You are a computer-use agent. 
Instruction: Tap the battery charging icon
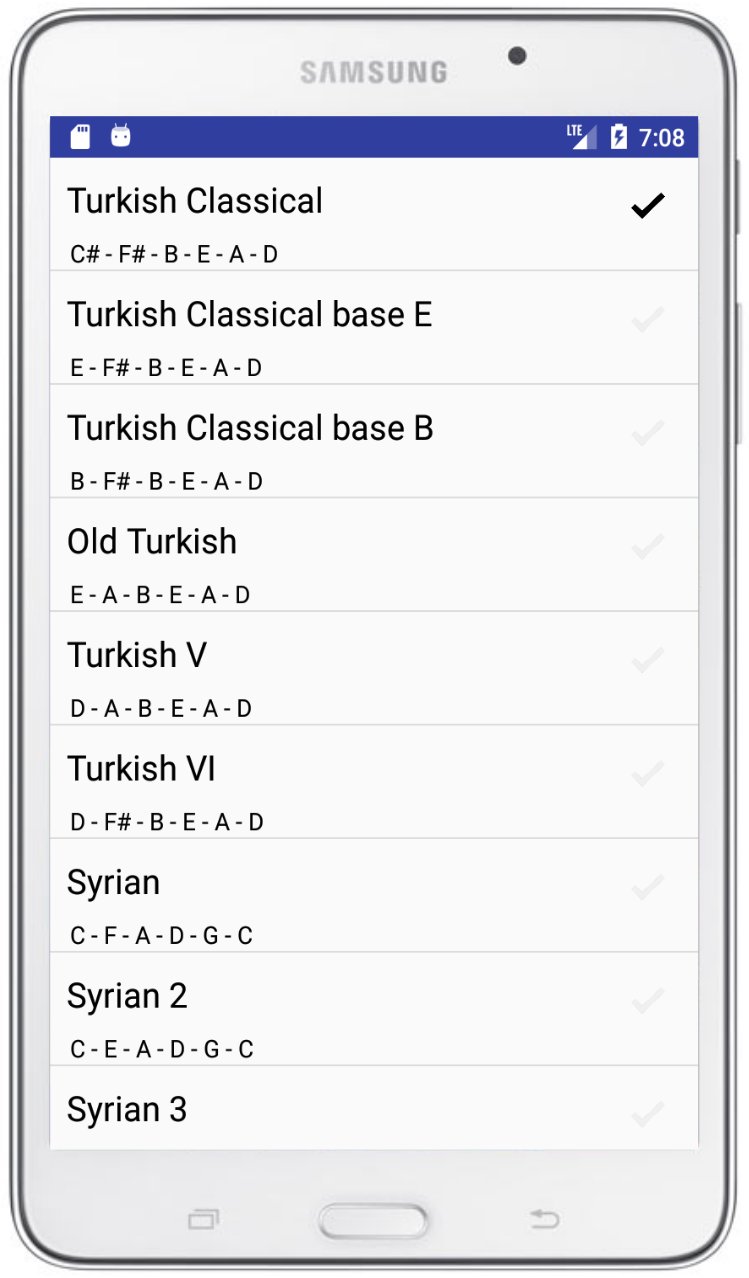[619, 137]
